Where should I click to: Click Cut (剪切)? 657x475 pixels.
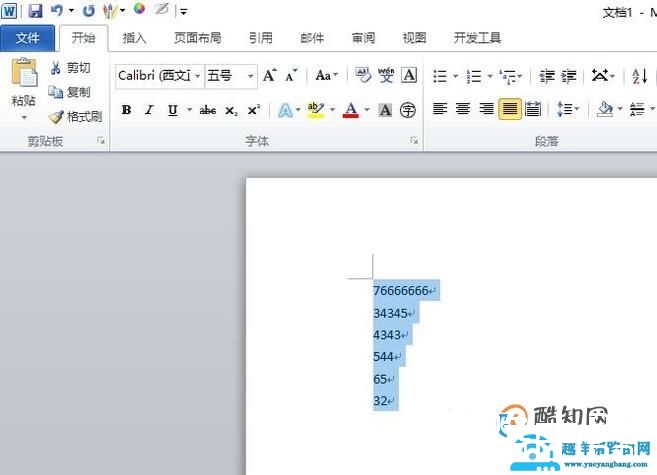point(70,67)
